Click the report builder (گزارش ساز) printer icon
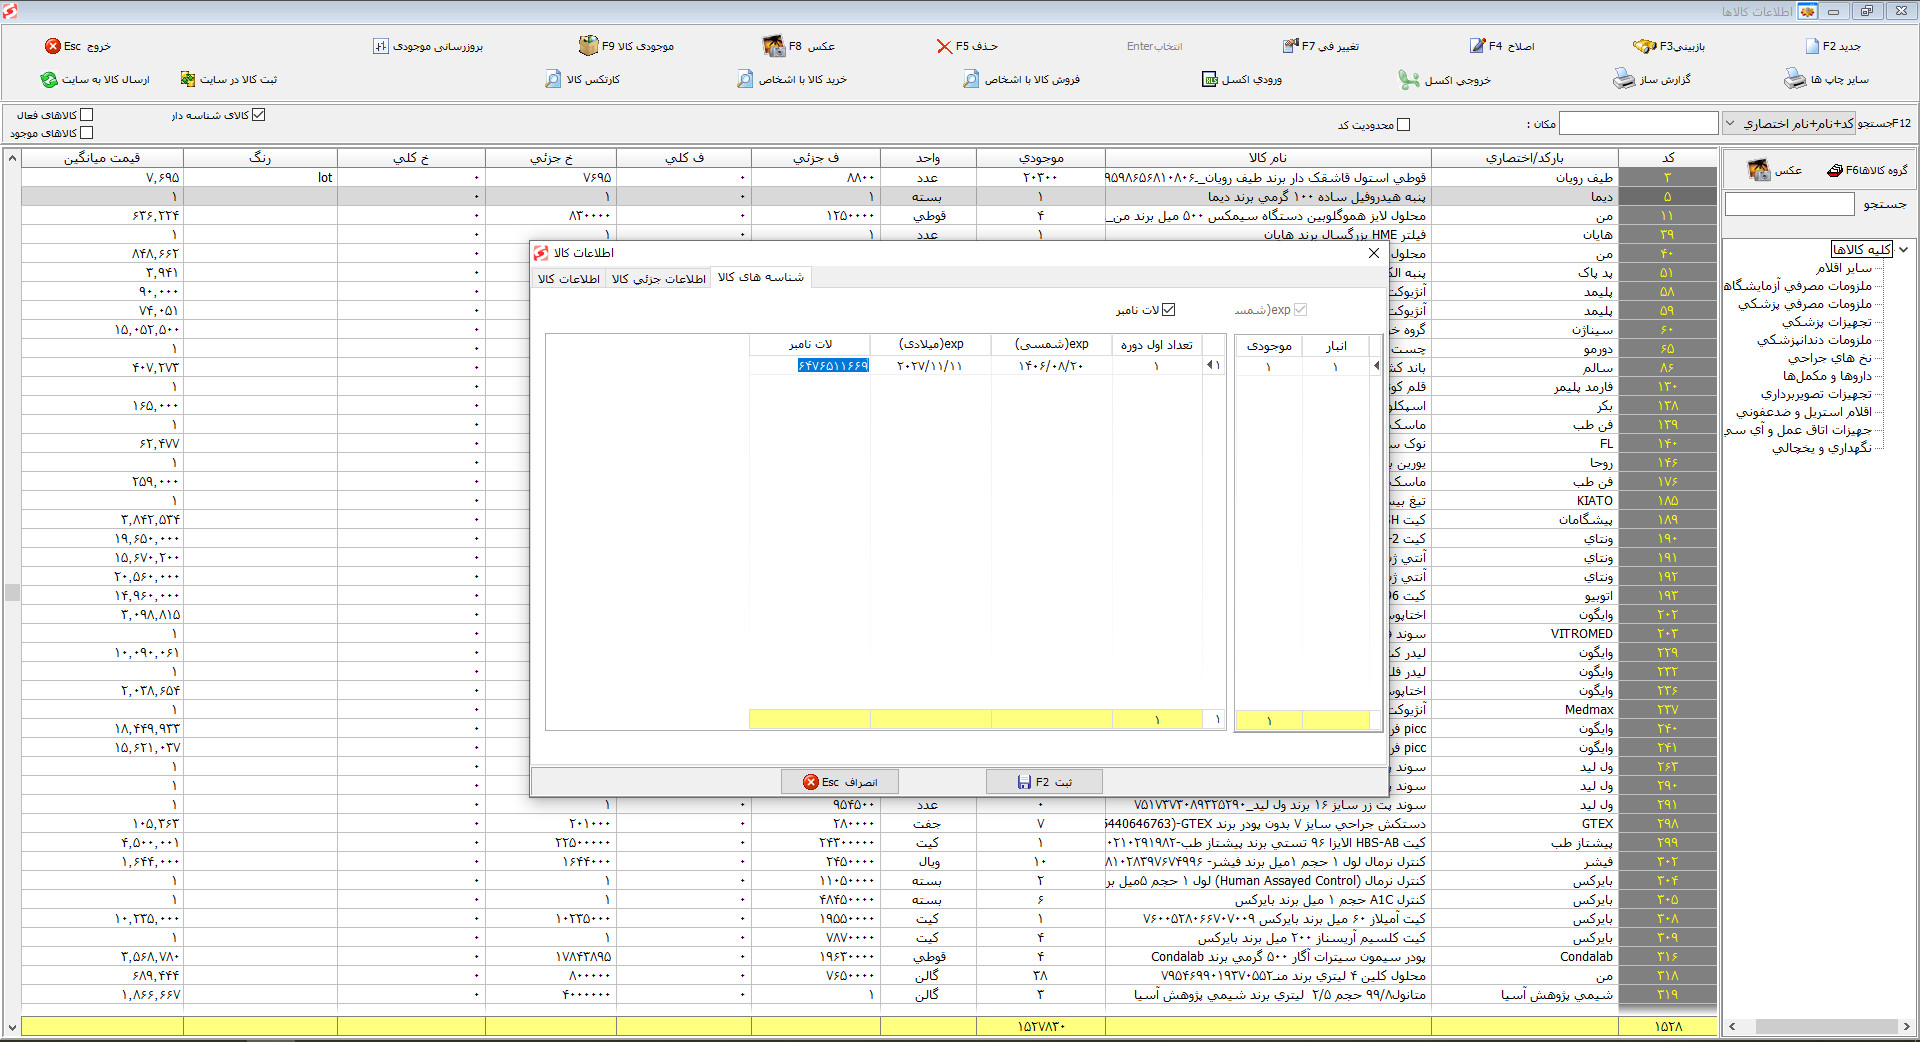Viewport: 1920px width, 1042px height. [1623, 79]
